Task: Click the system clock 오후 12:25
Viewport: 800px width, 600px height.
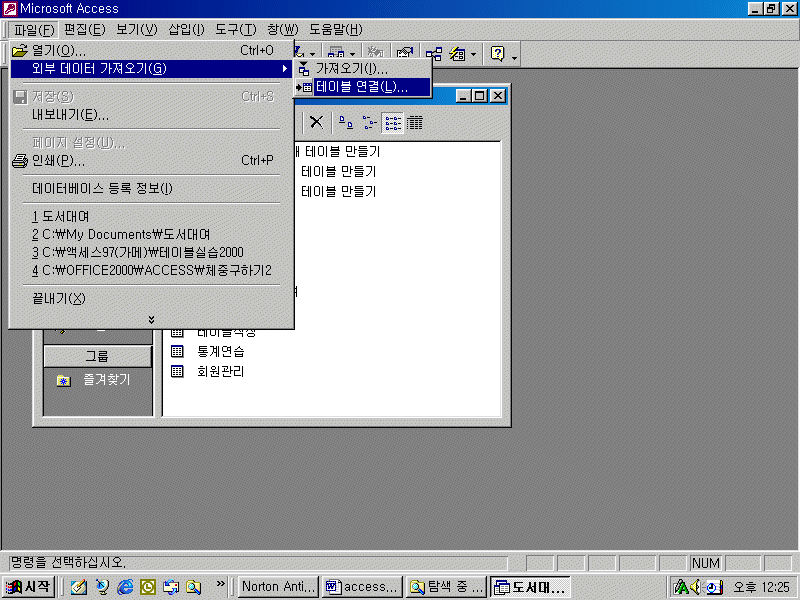Action: (761, 587)
